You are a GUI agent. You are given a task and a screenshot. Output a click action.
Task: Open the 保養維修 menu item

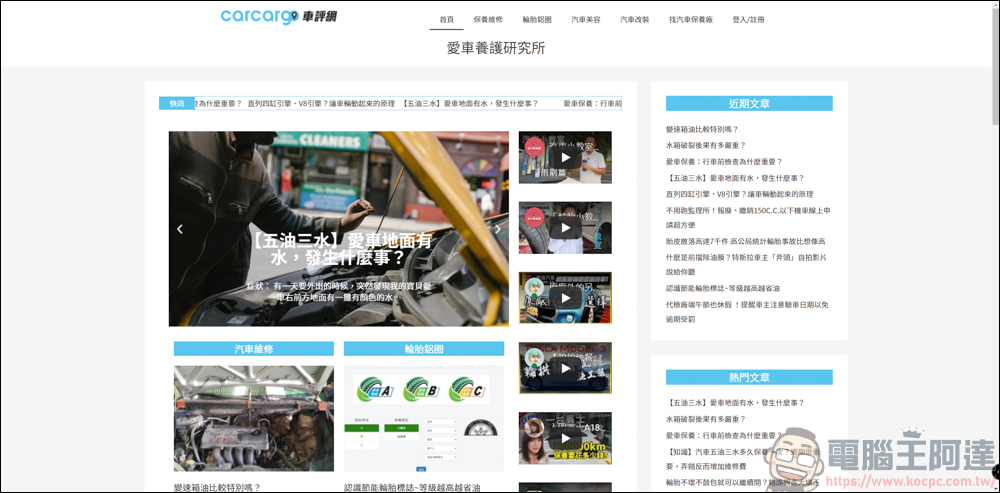(x=488, y=19)
